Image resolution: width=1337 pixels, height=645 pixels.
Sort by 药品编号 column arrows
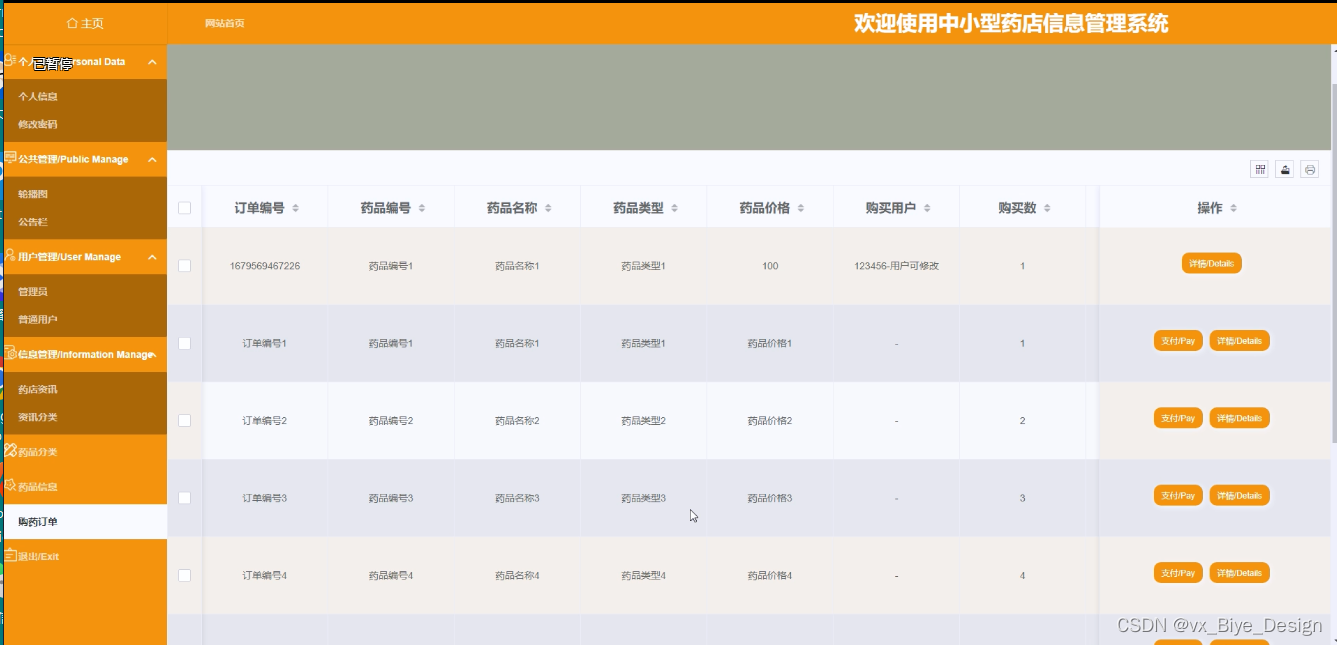(421, 208)
